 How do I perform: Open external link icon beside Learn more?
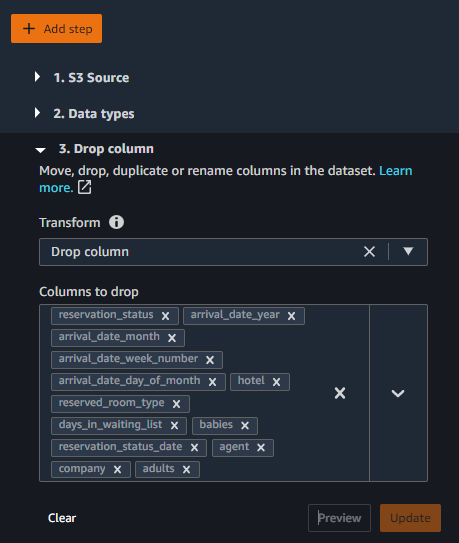point(84,187)
